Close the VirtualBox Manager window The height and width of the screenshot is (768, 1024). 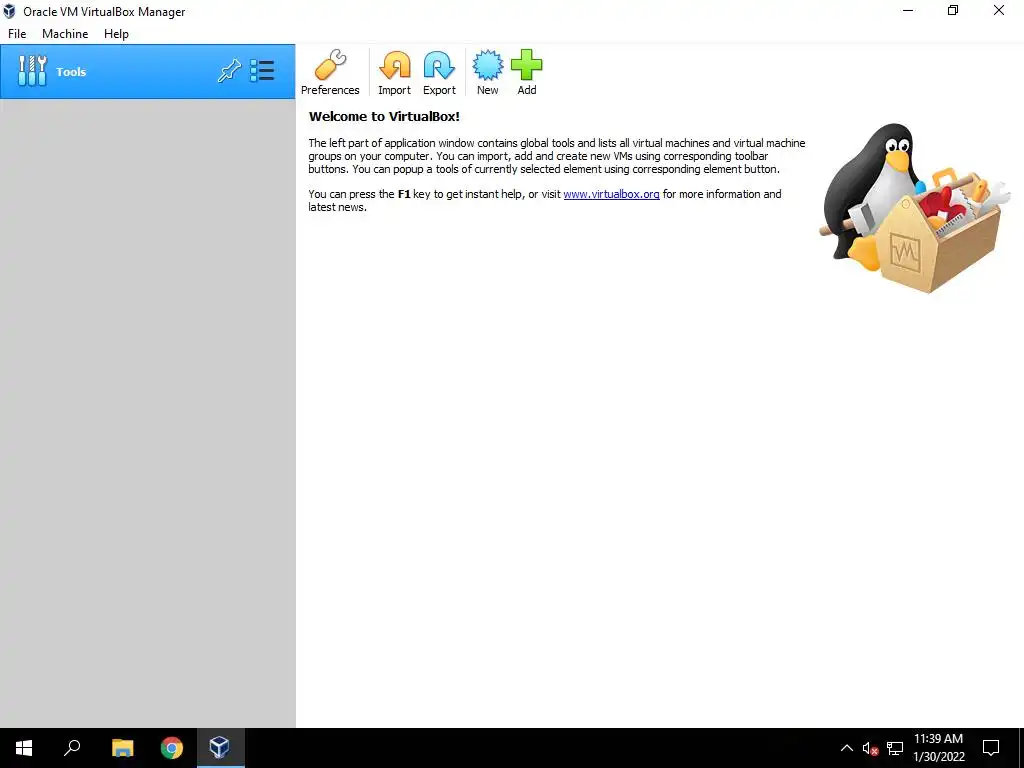pyautogui.click(x=999, y=10)
